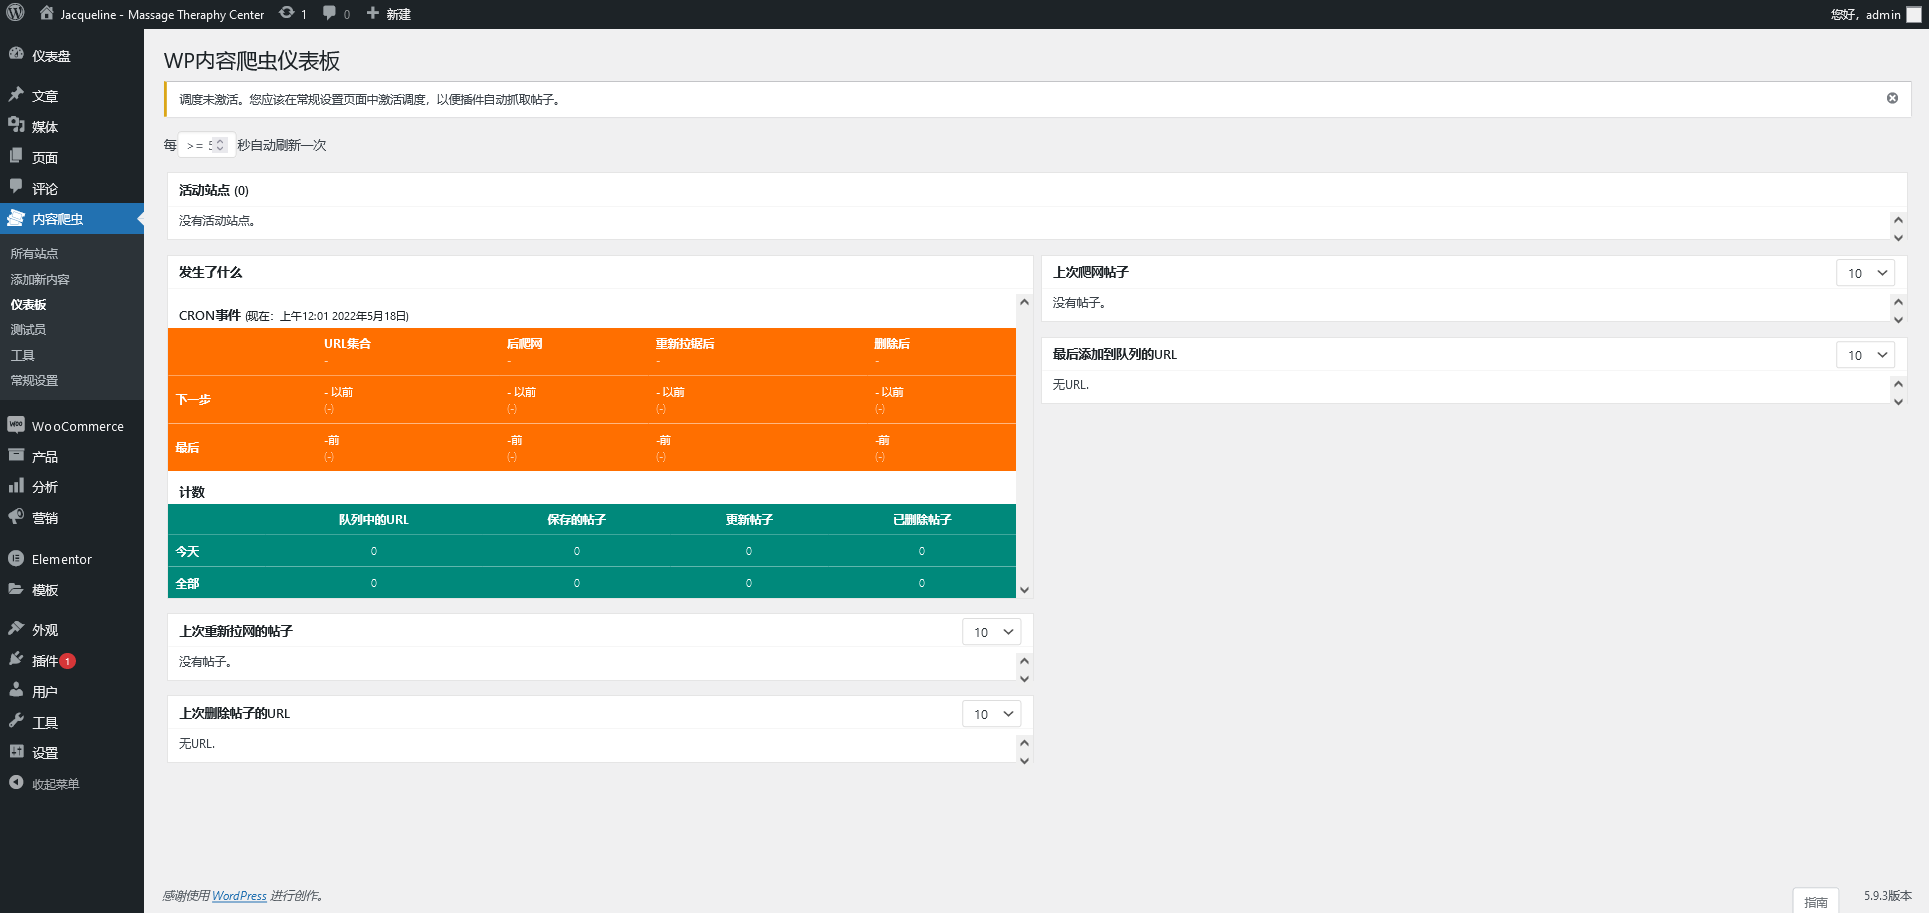Click the 队列中的URL column header
The image size is (1929, 913).
click(373, 520)
